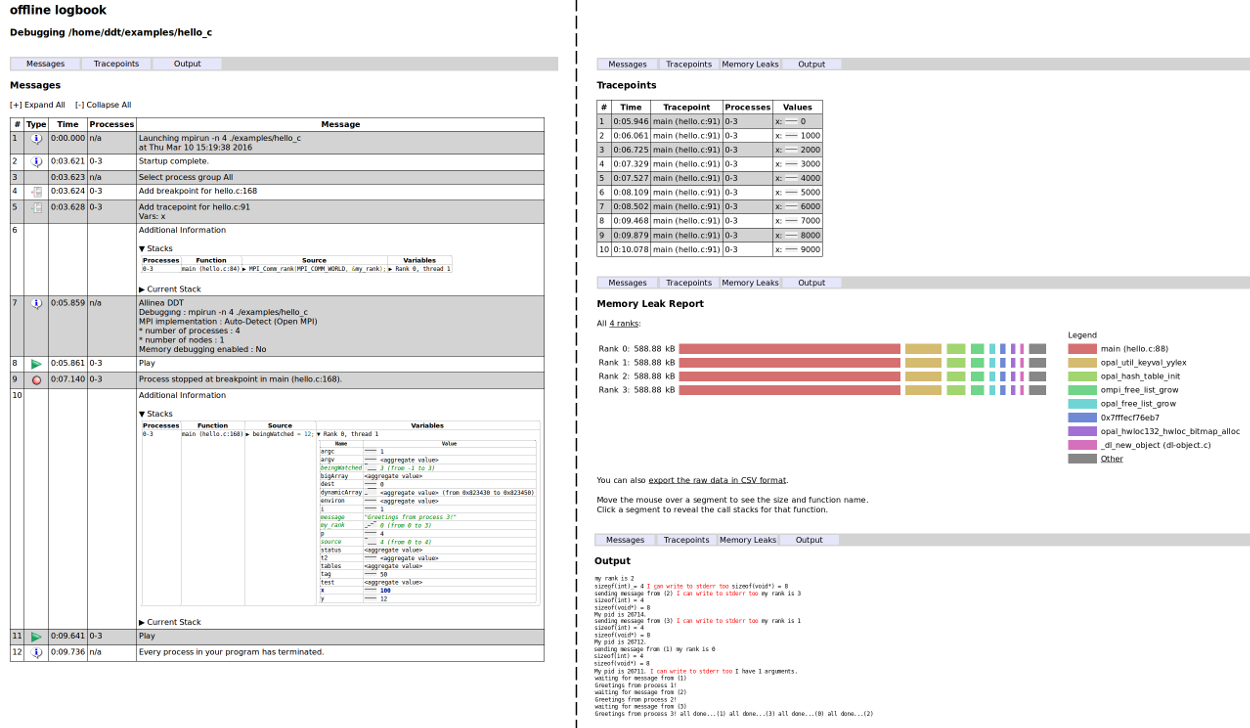
Task: Click the 'Select process group All' message
Action: (186, 177)
